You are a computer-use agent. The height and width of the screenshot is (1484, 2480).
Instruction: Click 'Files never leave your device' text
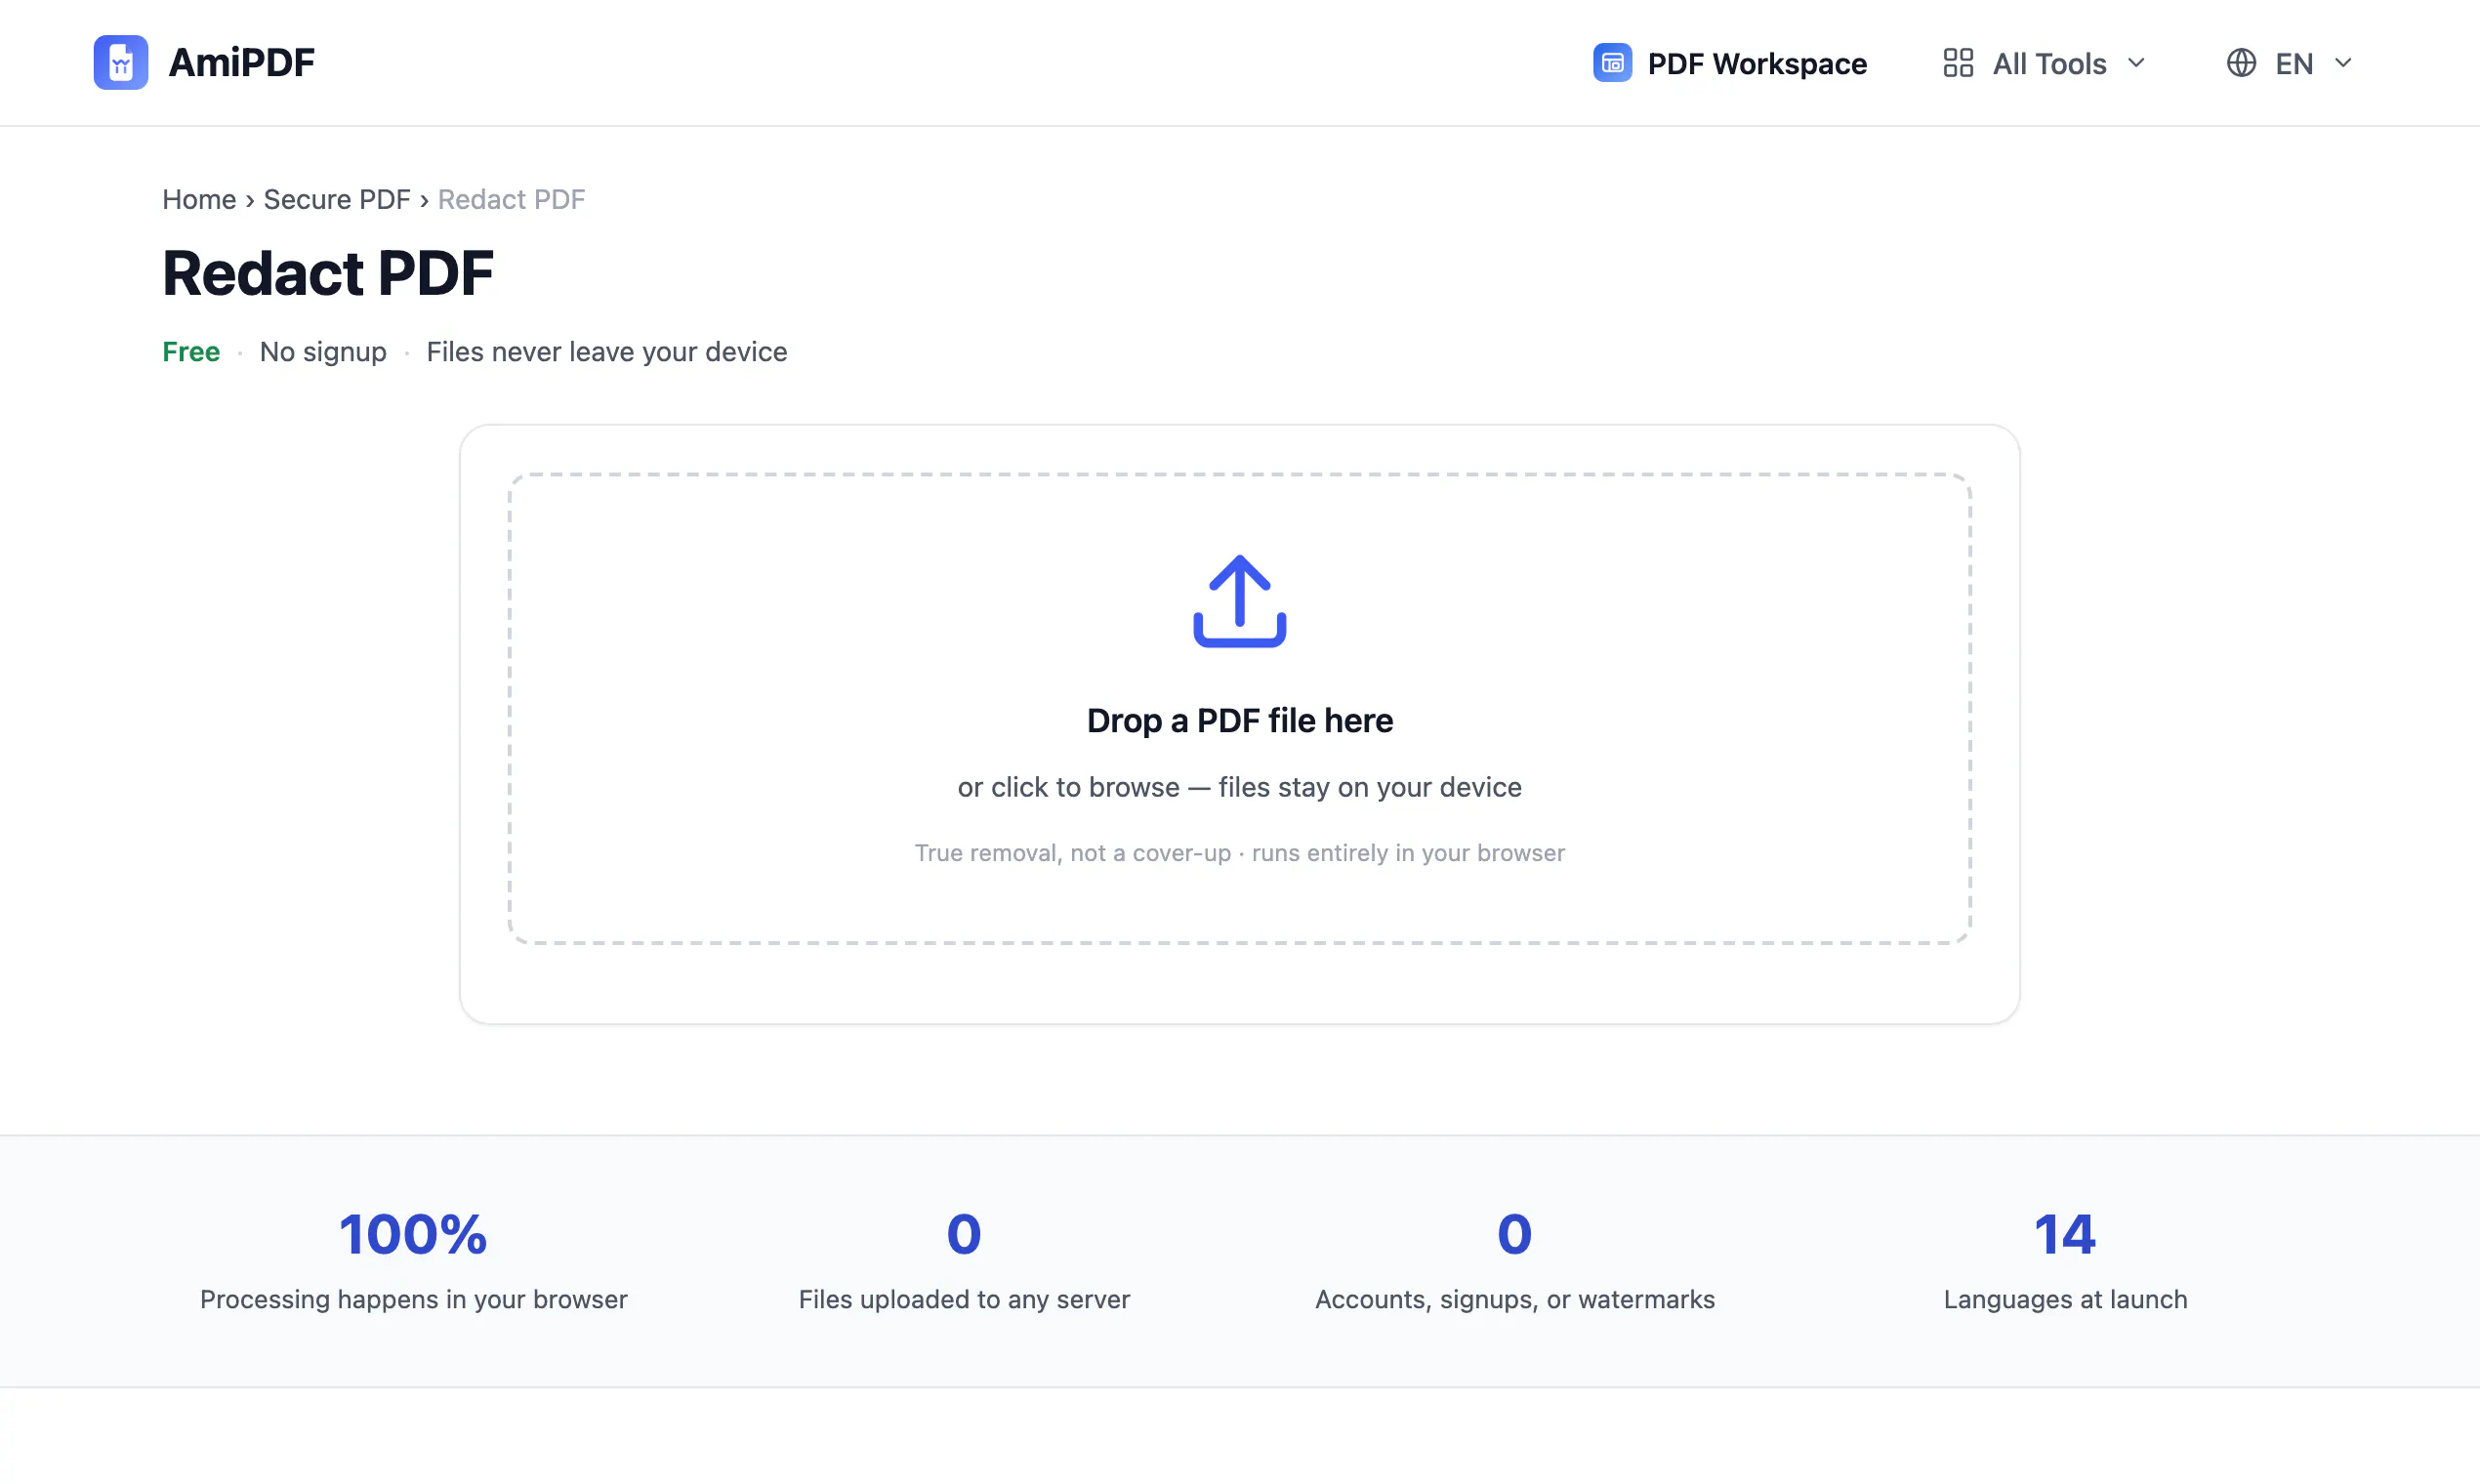(607, 352)
